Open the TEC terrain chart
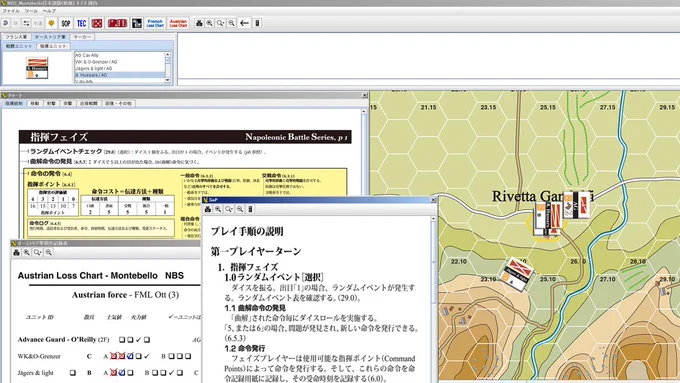Image resolution: width=680 pixels, height=383 pixels. (82, 23)
